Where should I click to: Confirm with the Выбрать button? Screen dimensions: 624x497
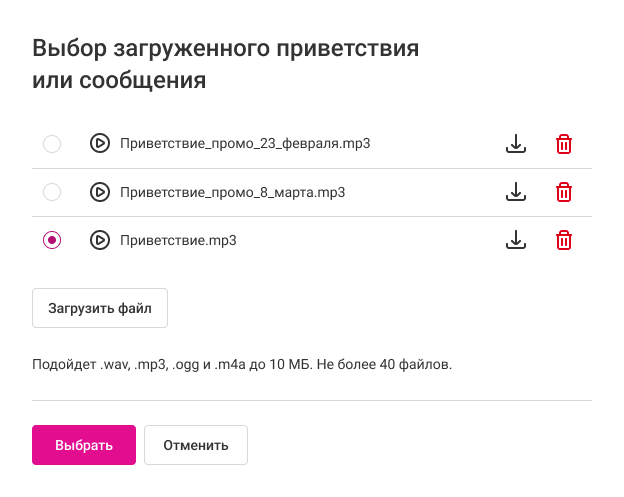point(83,445)
